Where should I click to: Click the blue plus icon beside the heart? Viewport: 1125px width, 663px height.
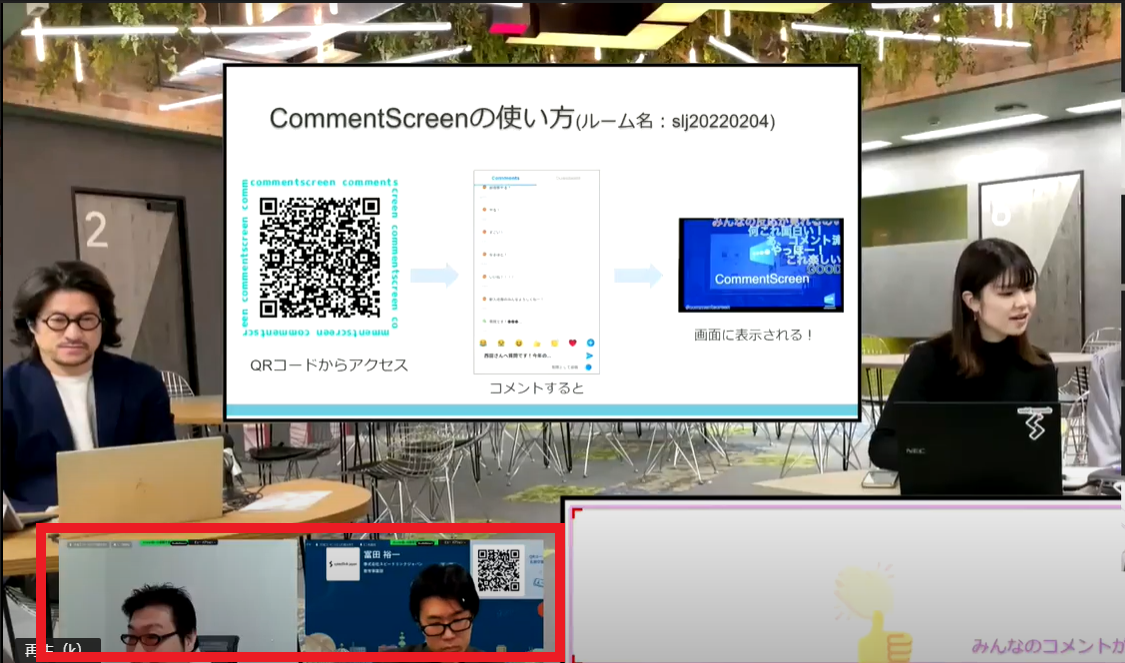[590, 343]
